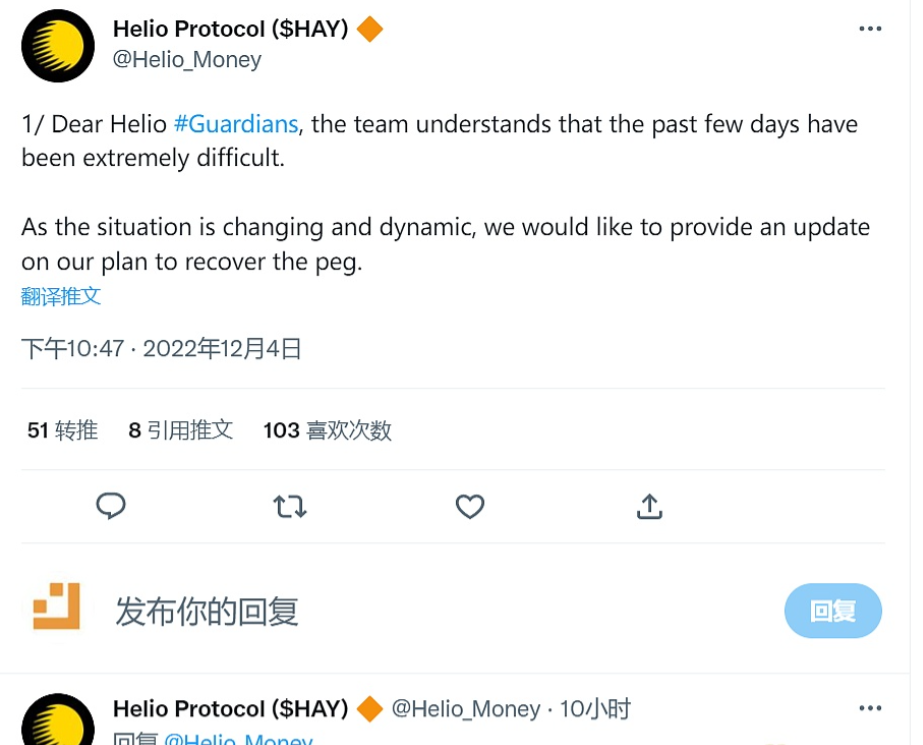The height and width of the screenshot is (745, 923).
Task: Click the 翻译推文 translate link
Action: [x=60, y=297]
